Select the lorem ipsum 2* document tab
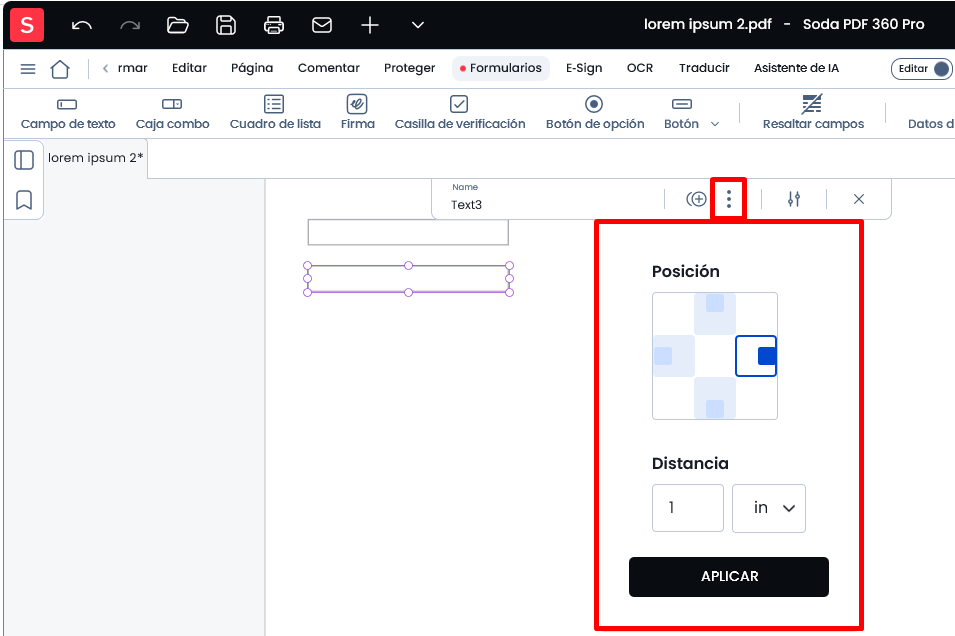Viewport: 955px width, 636px height. pos(96,158)
